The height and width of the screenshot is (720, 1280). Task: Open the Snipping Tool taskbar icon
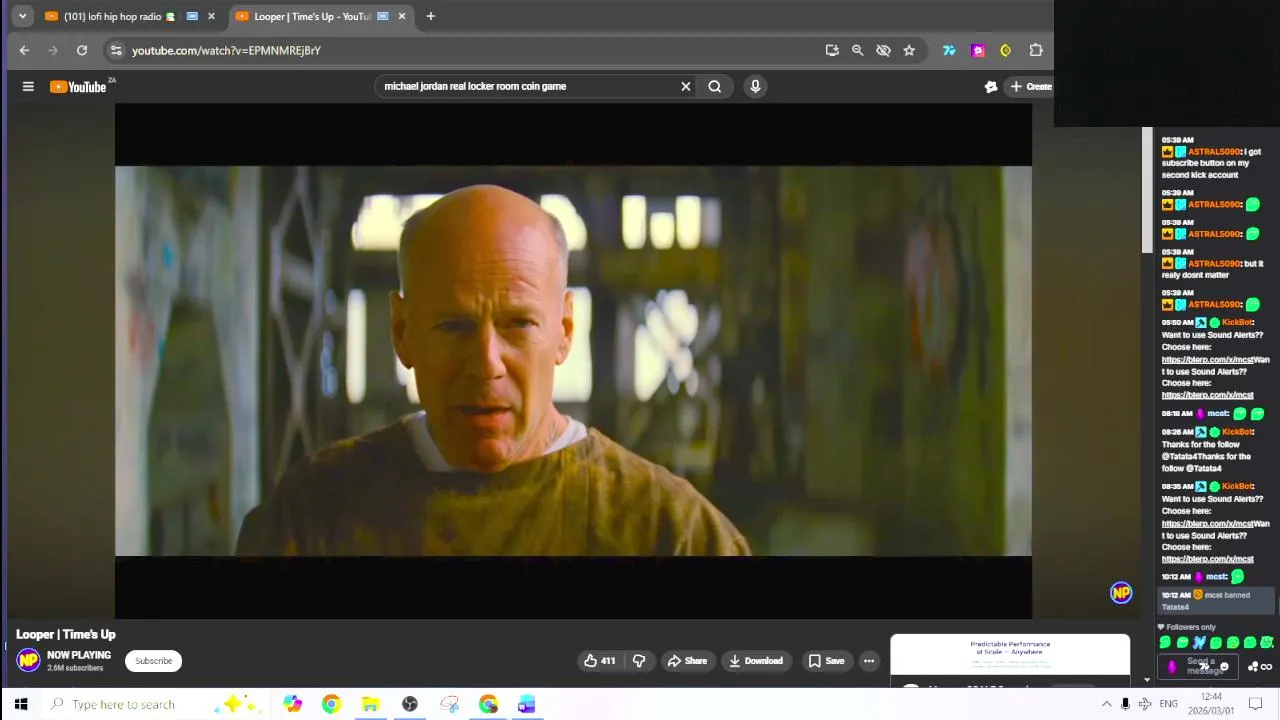(449, 704)
